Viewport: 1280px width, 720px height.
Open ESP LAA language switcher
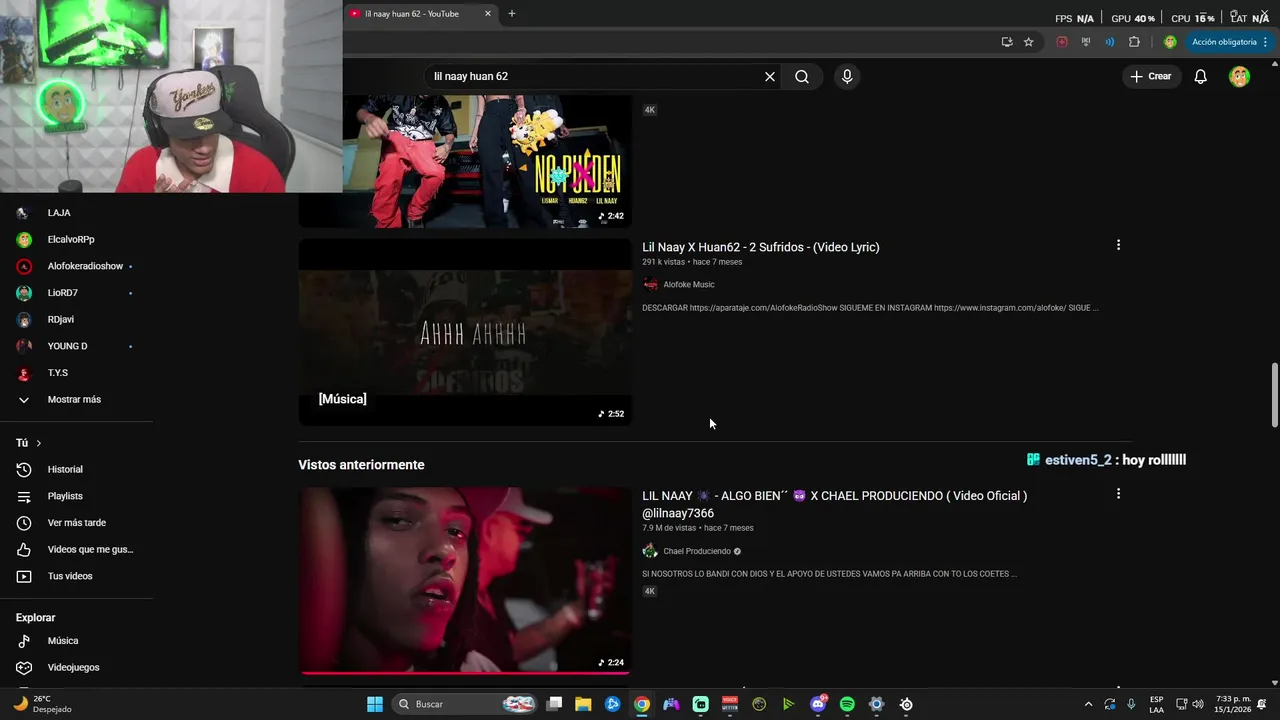tap(1156, 704)
